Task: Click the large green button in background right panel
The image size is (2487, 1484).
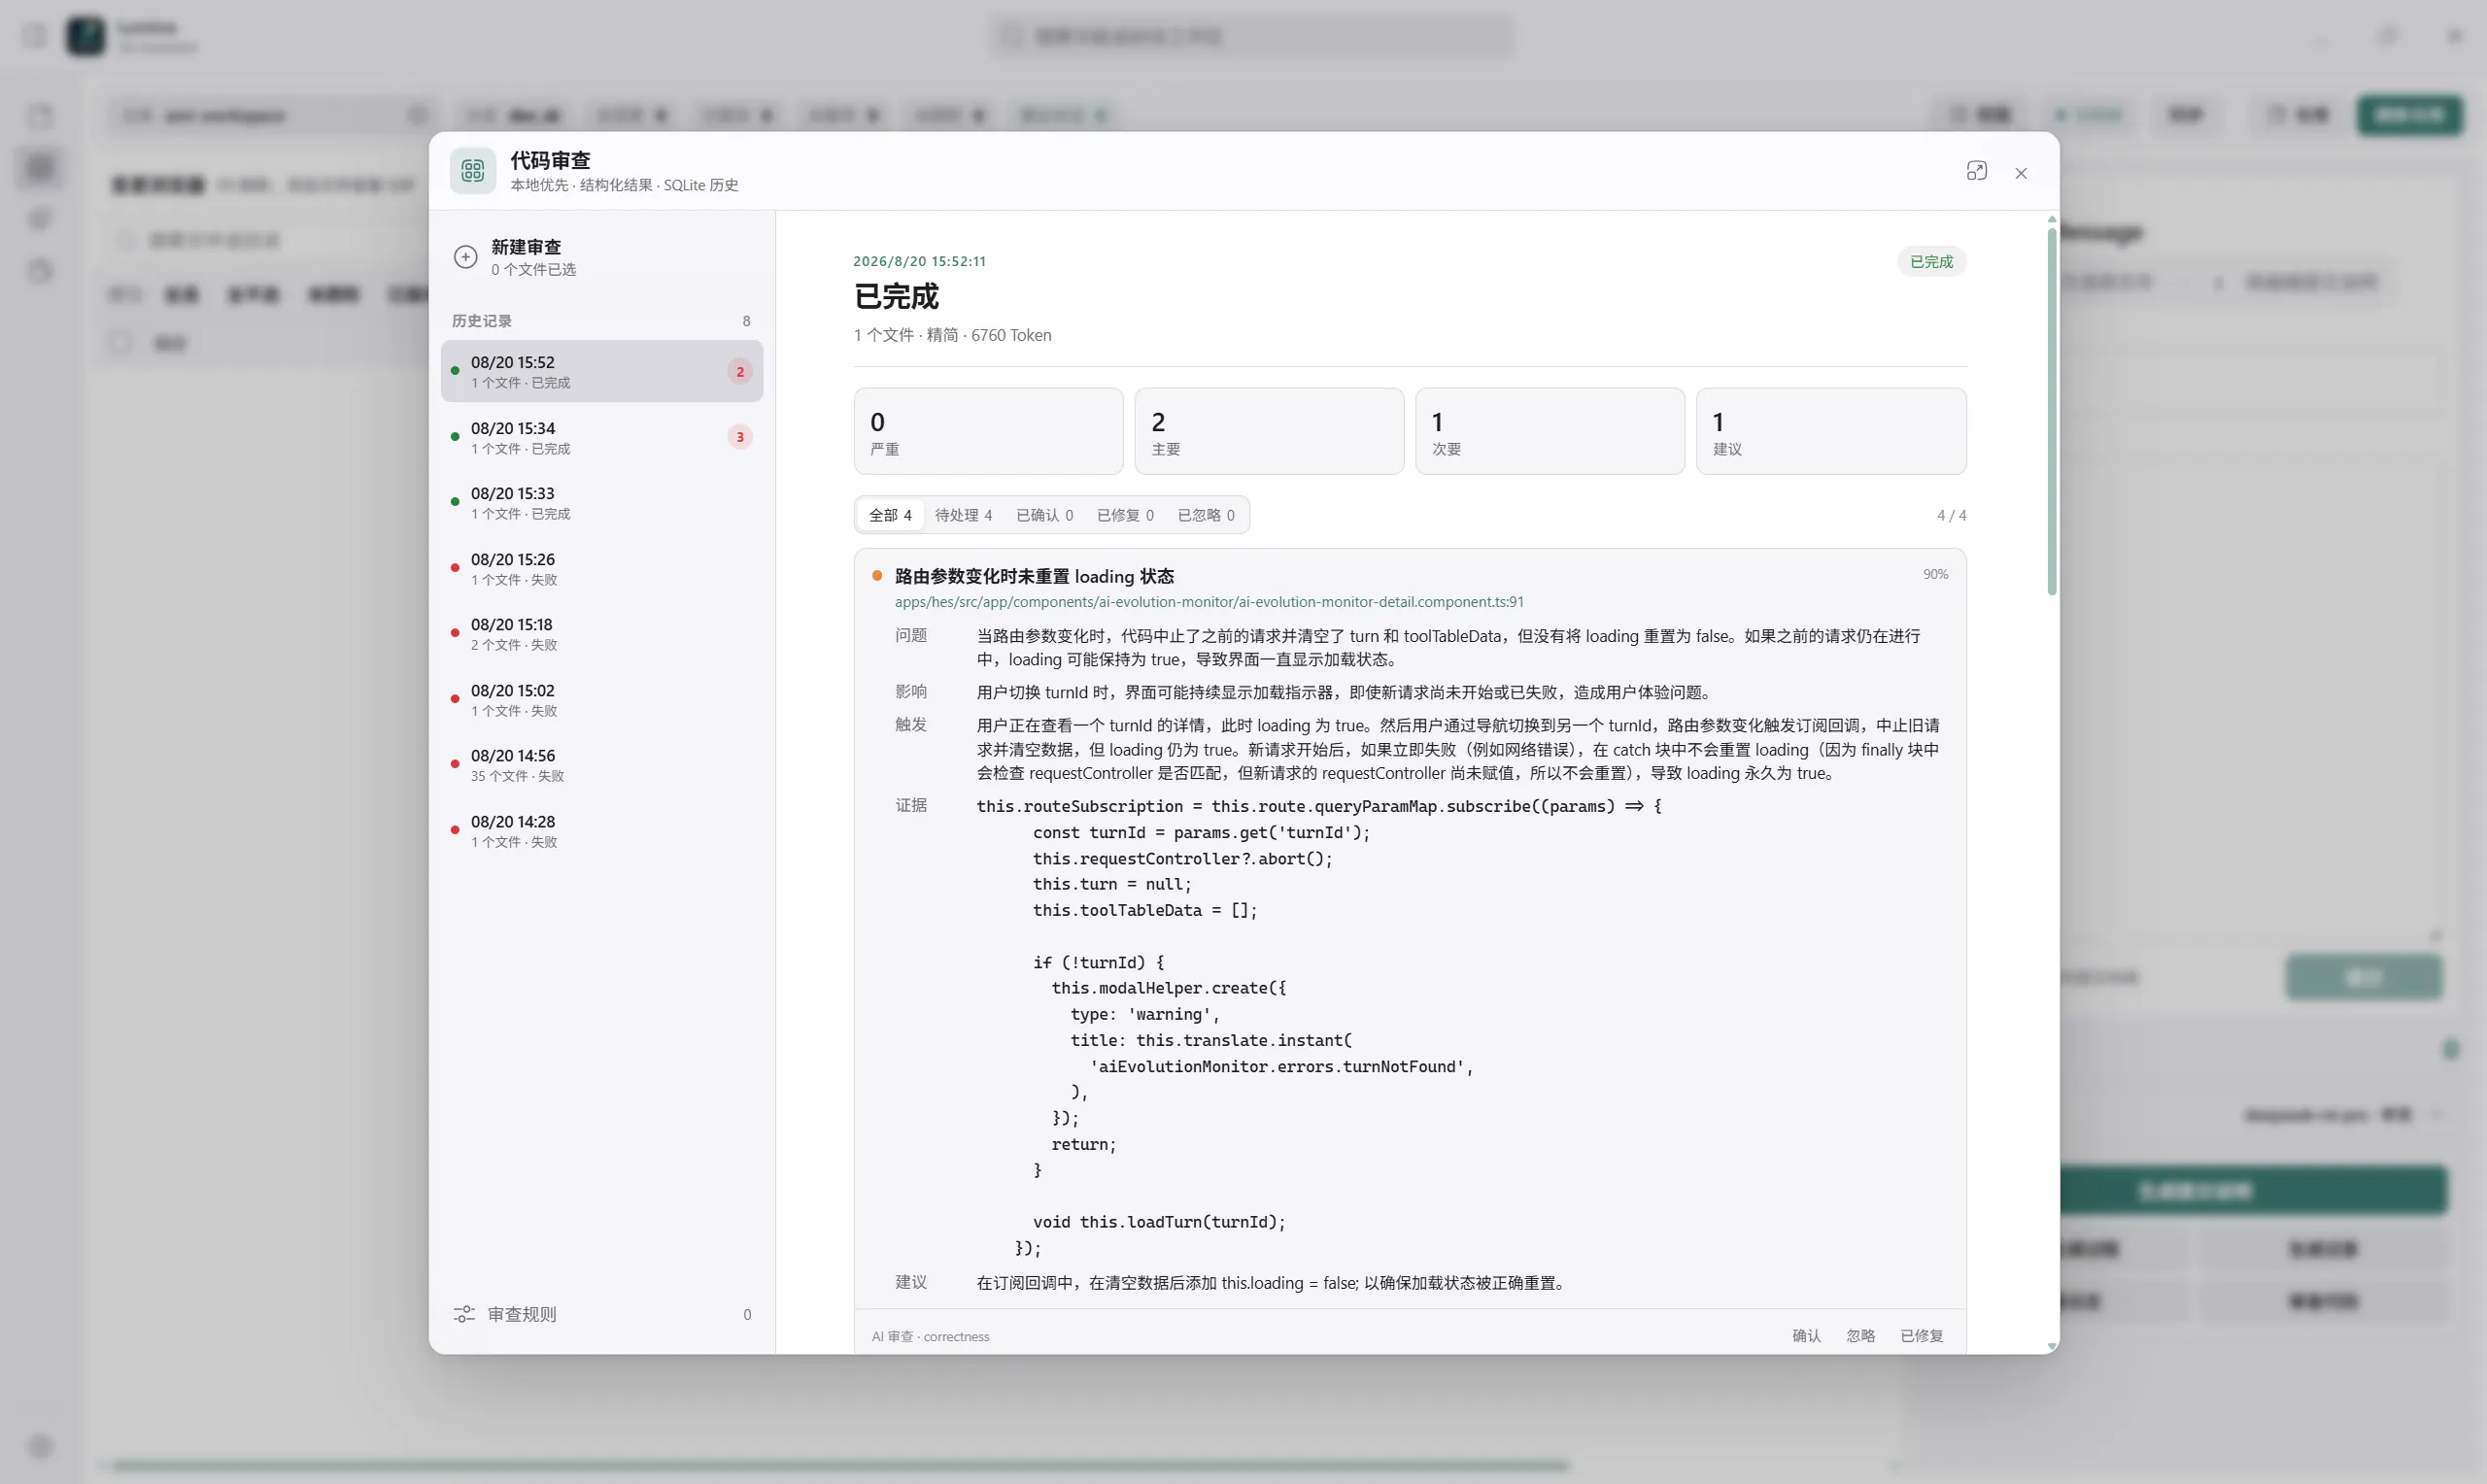Action: click(x=2253, y=1191)
